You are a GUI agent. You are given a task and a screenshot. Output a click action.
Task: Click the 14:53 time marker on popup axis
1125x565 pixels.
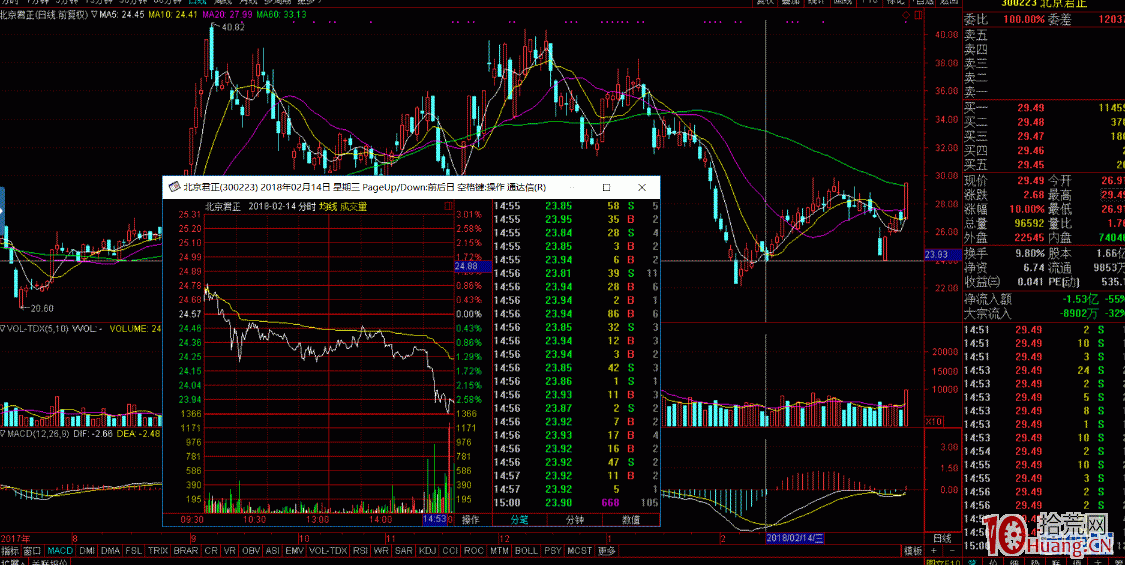pos(436,518)
